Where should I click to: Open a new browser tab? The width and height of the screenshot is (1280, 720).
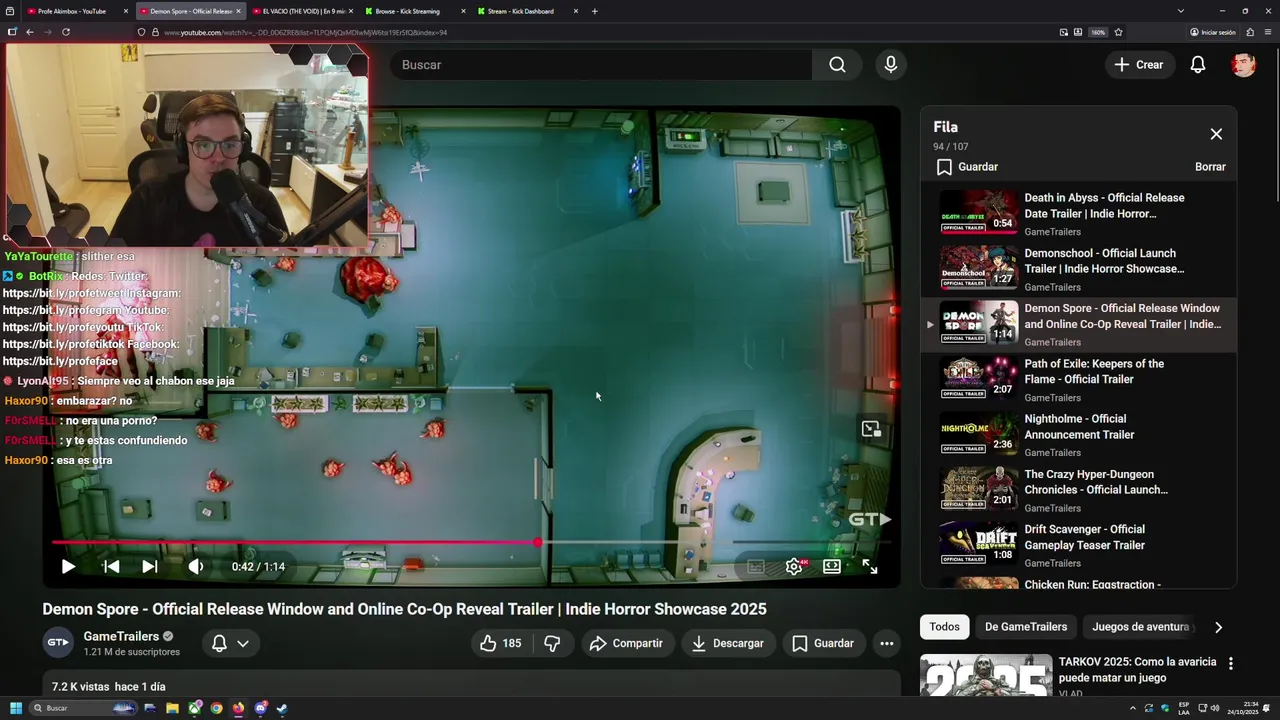(x=595, y=11)
